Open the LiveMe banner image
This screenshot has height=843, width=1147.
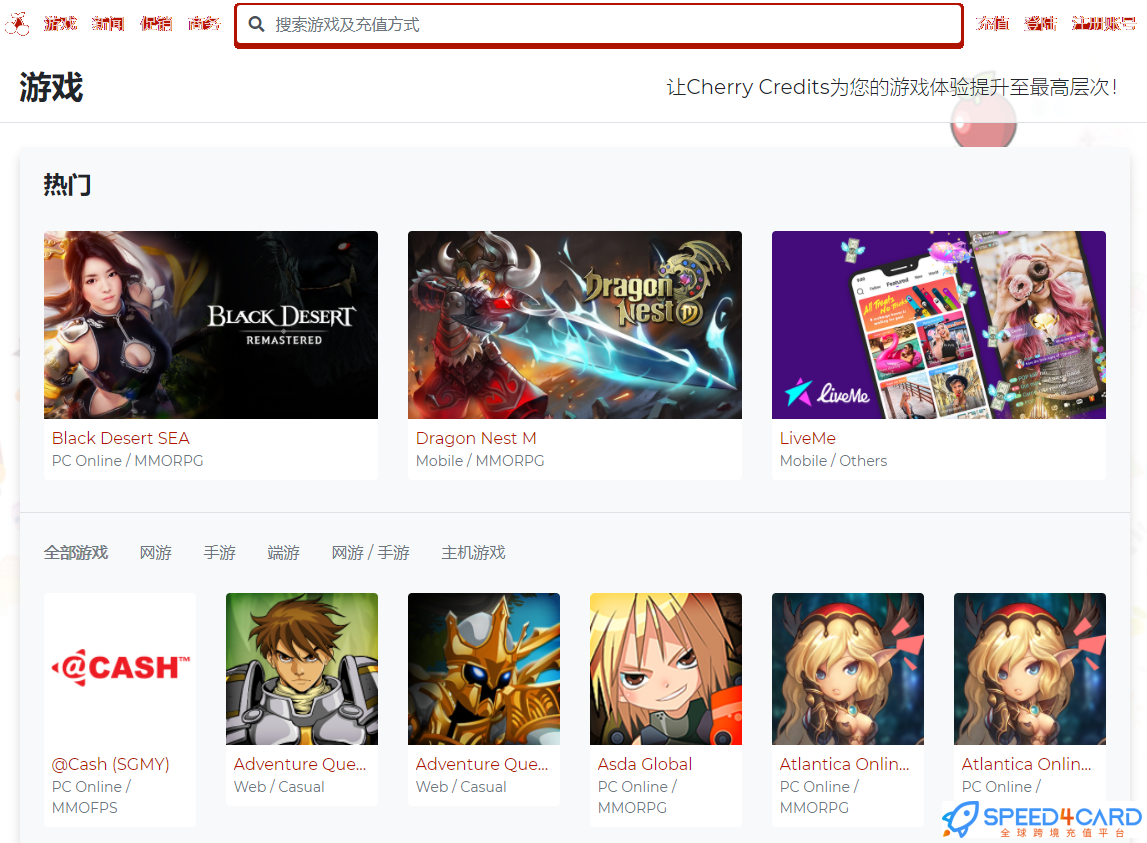coord(939,325)
